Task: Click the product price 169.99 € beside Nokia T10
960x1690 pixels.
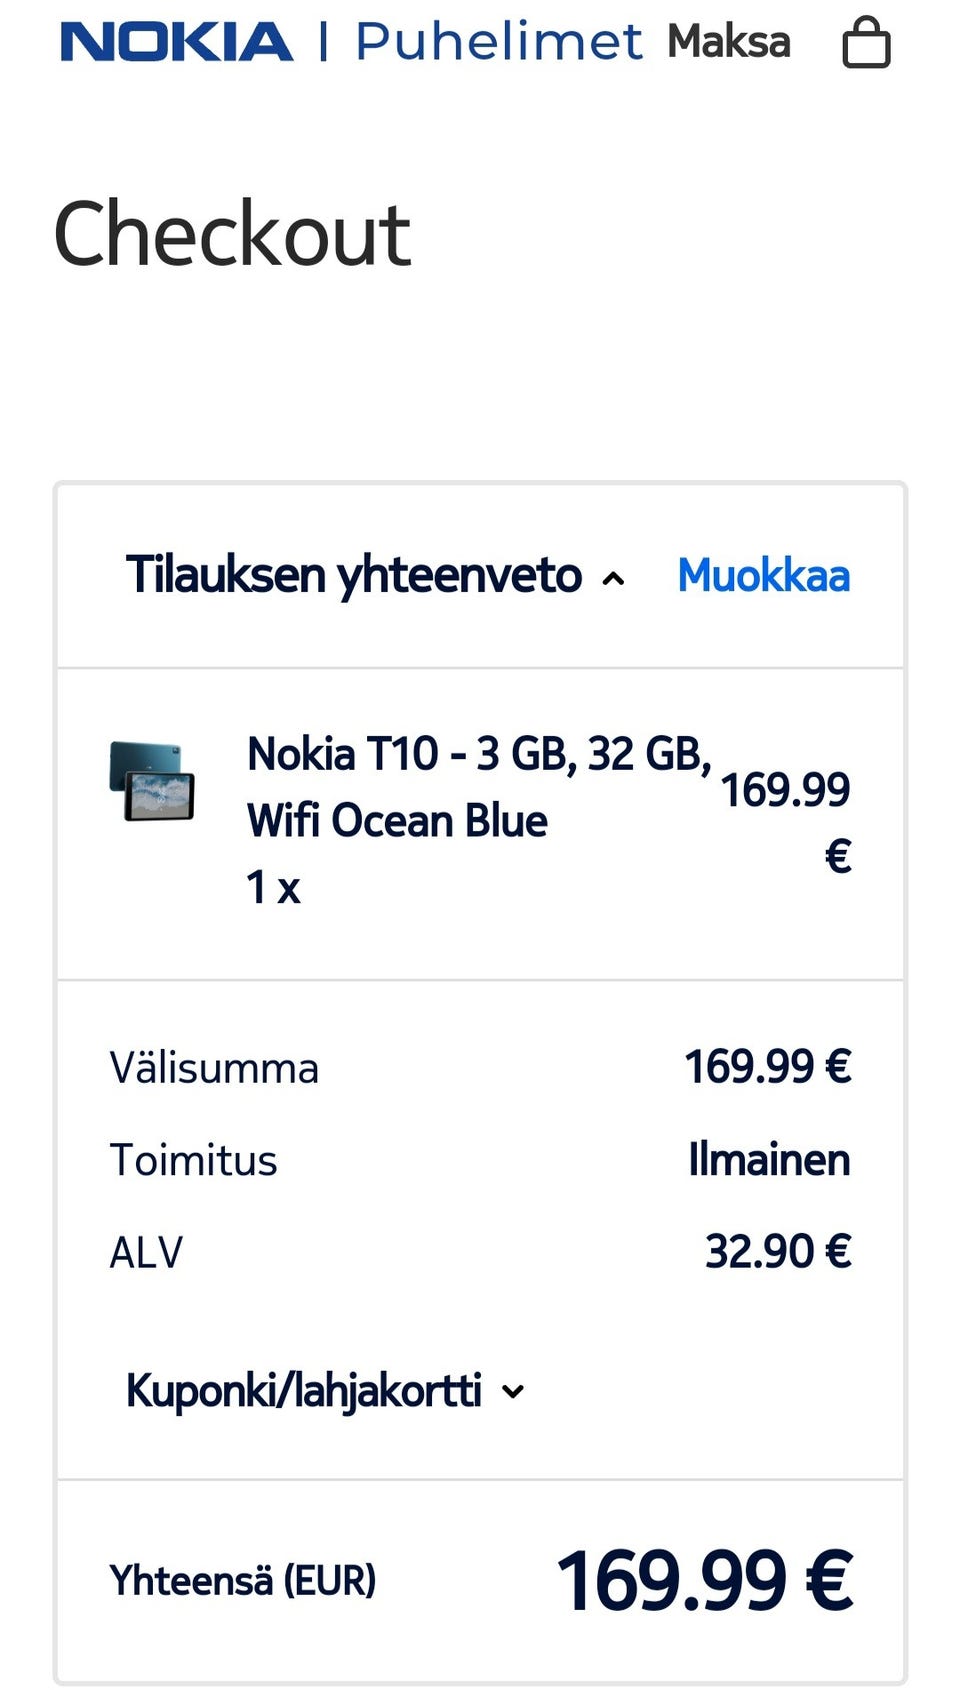Action: (x=786, y=820)
